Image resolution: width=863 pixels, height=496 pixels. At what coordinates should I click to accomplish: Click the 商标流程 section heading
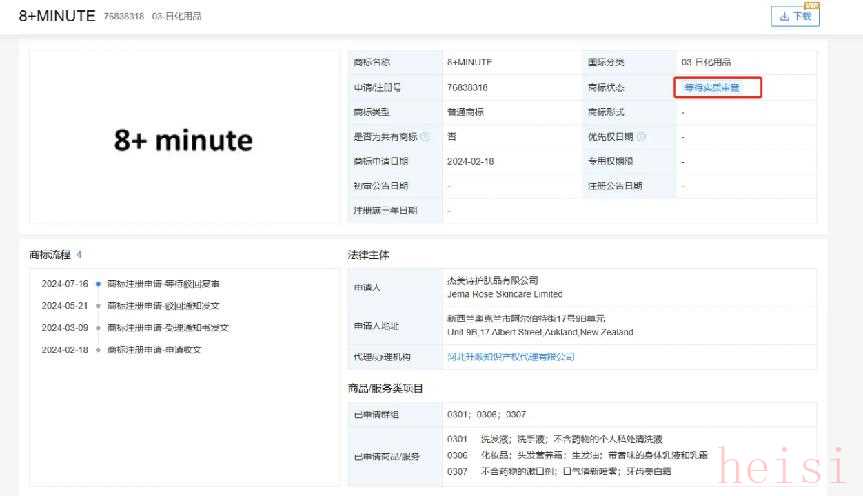tap(50, 255)
